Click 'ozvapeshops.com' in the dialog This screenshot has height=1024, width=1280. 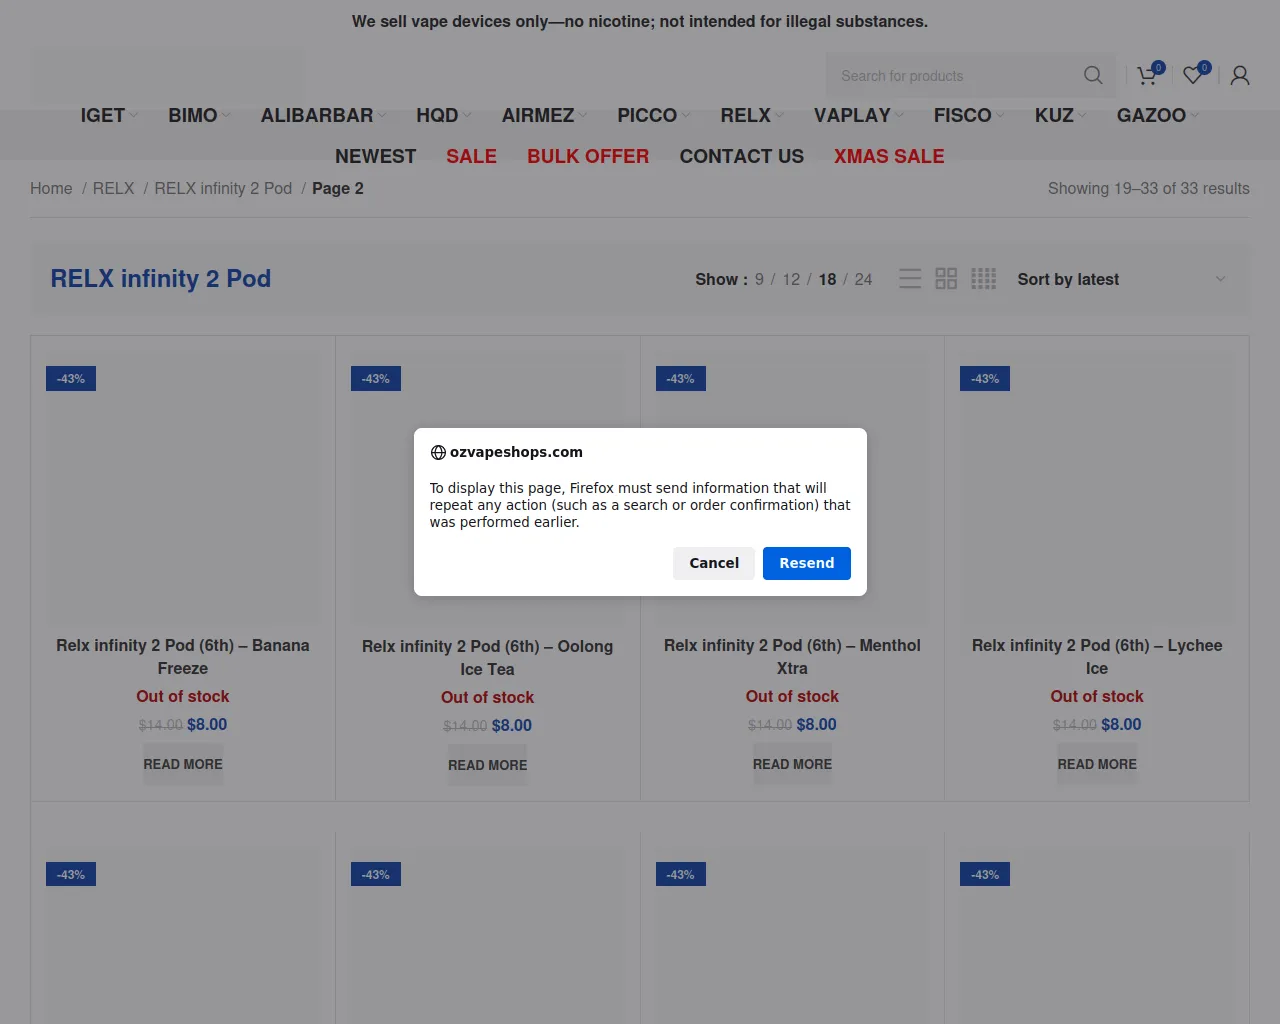click(516, 452)
